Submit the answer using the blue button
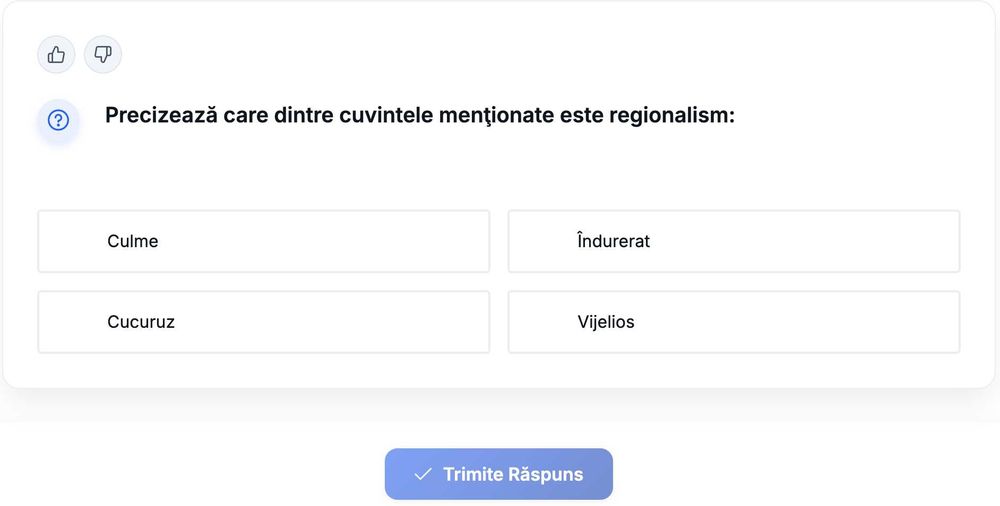The width and height of the screenshot is (1000, 506). (498, 474)
